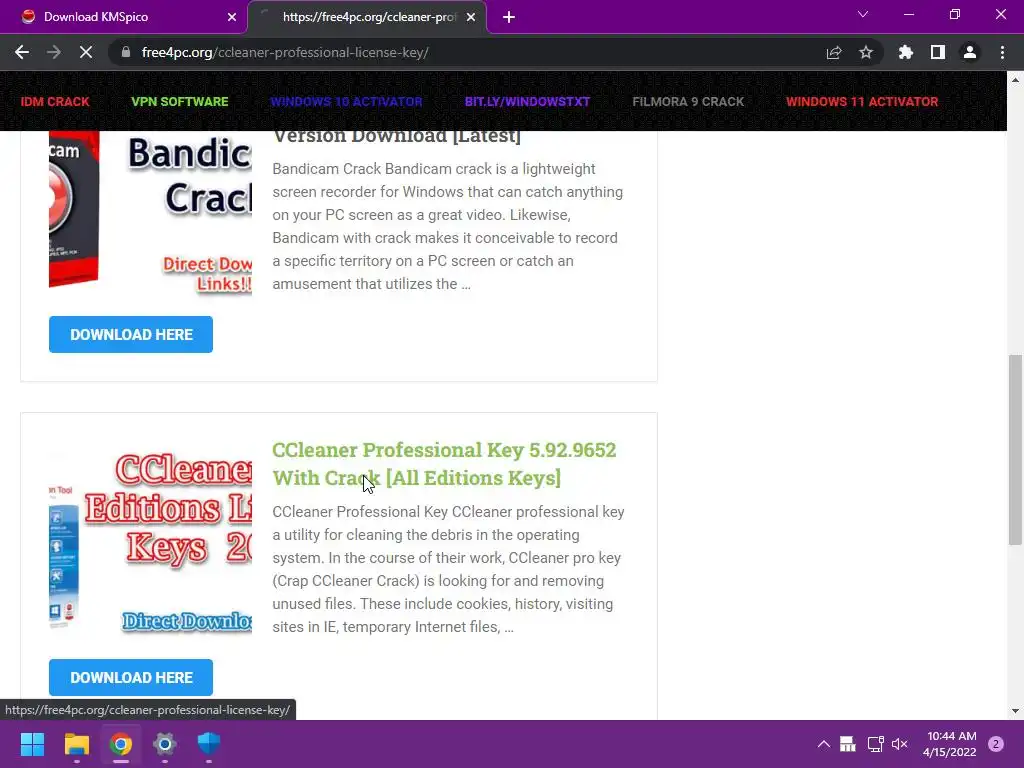Expand the tab search chevron
1024x768 pixels.
pyautogui.click(x=863, y=14)
